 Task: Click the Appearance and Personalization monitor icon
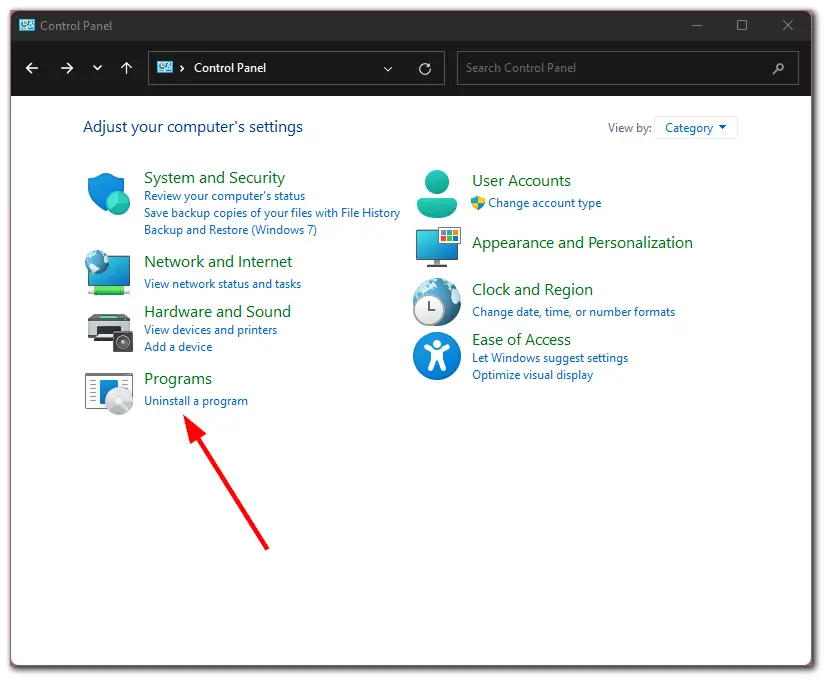point(438,247)
